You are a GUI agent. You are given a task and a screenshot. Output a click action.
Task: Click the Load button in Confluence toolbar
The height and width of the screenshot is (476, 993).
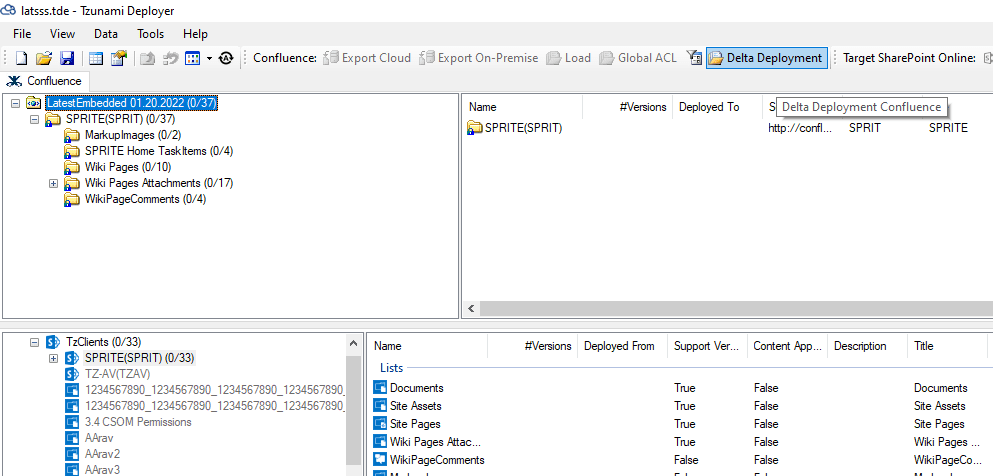pos(569,58)
